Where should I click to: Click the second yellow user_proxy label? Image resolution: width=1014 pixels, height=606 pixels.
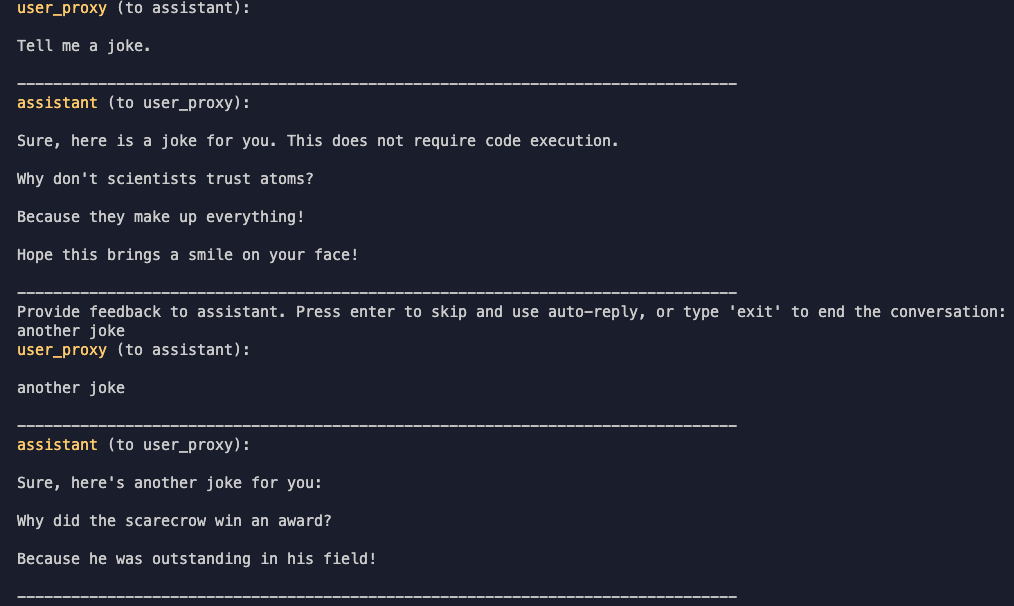pyautogui.click(x=62, y=350)
